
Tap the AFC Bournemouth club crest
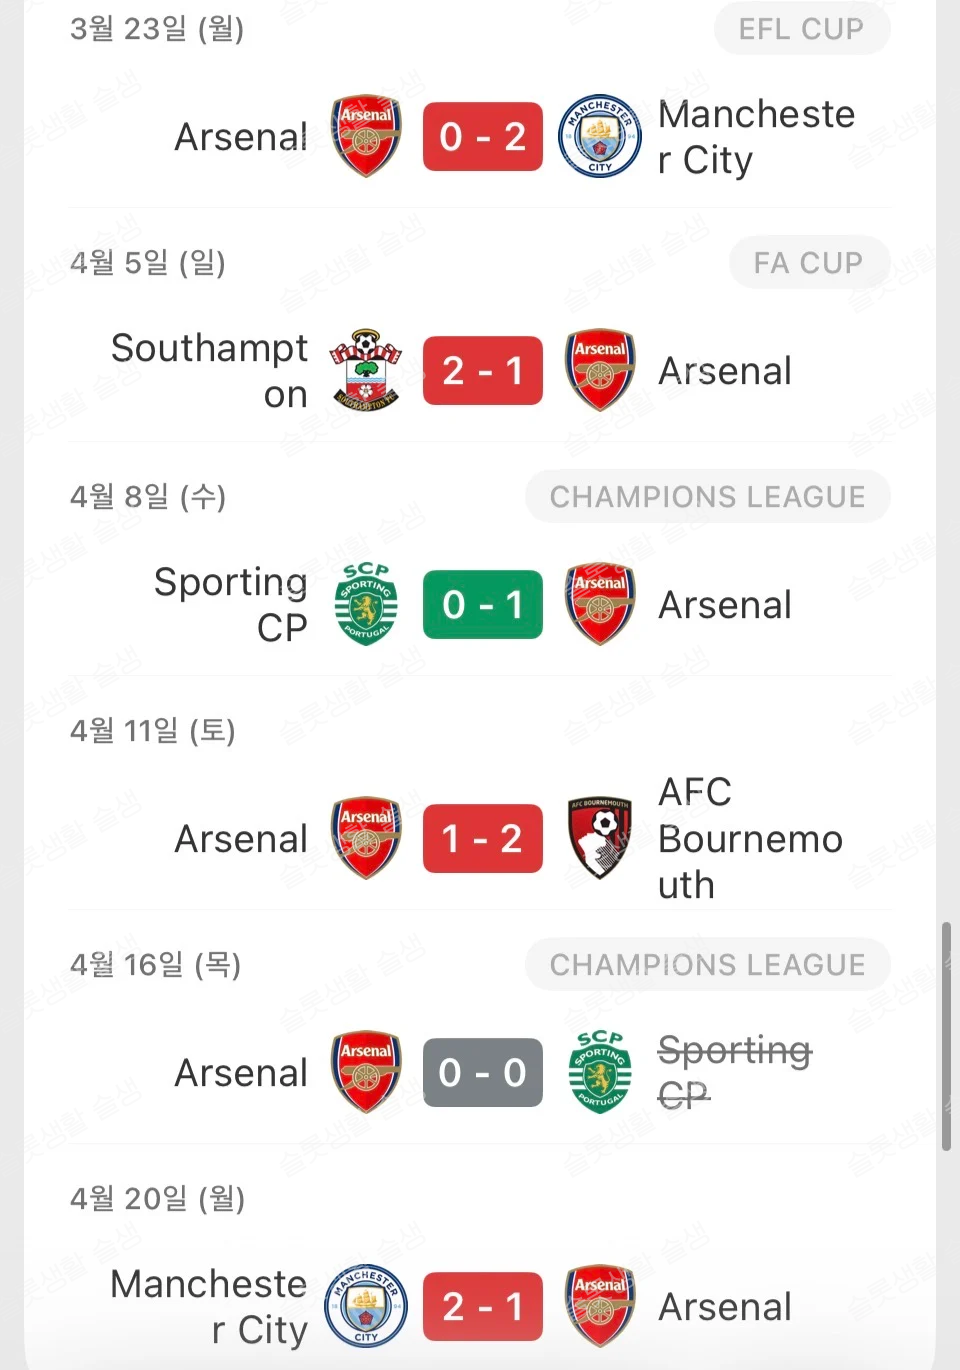coord(599,838)
